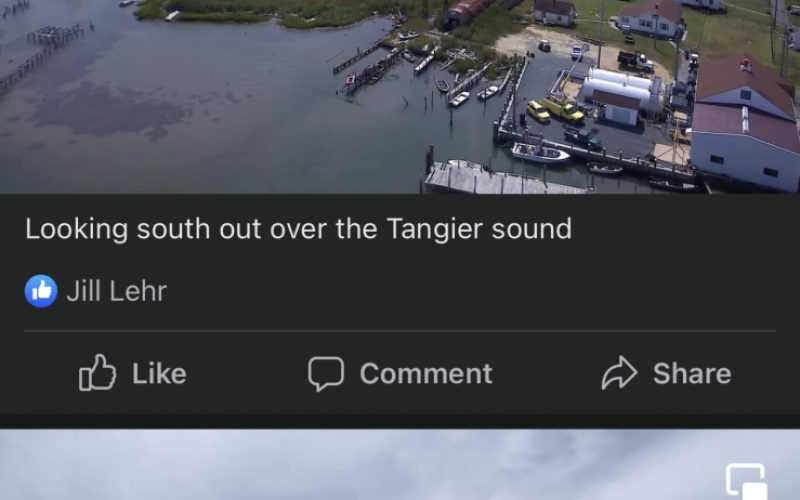Tap the white boat at the pier
This screenshot has width=800, height=500.
point(541,153)
